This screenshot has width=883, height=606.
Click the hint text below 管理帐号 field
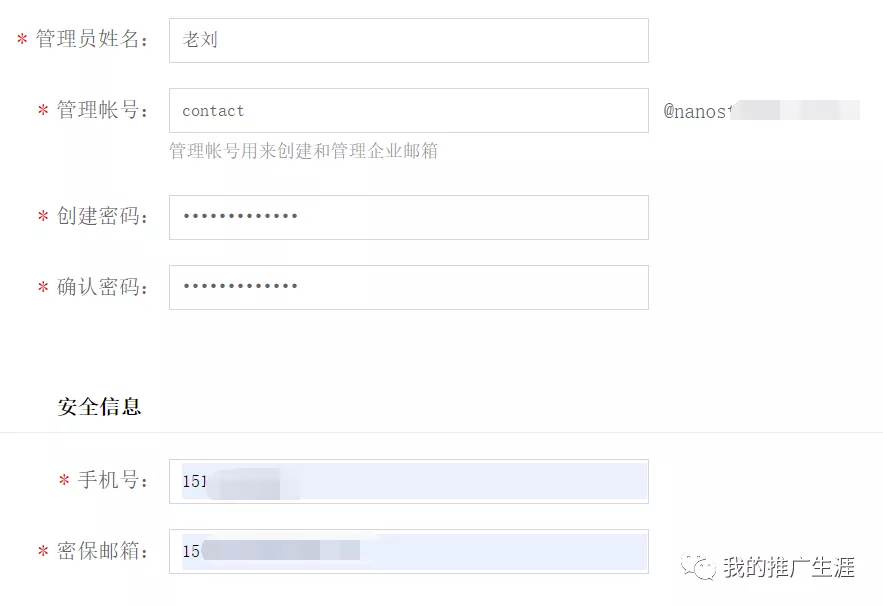pos(303,151)
